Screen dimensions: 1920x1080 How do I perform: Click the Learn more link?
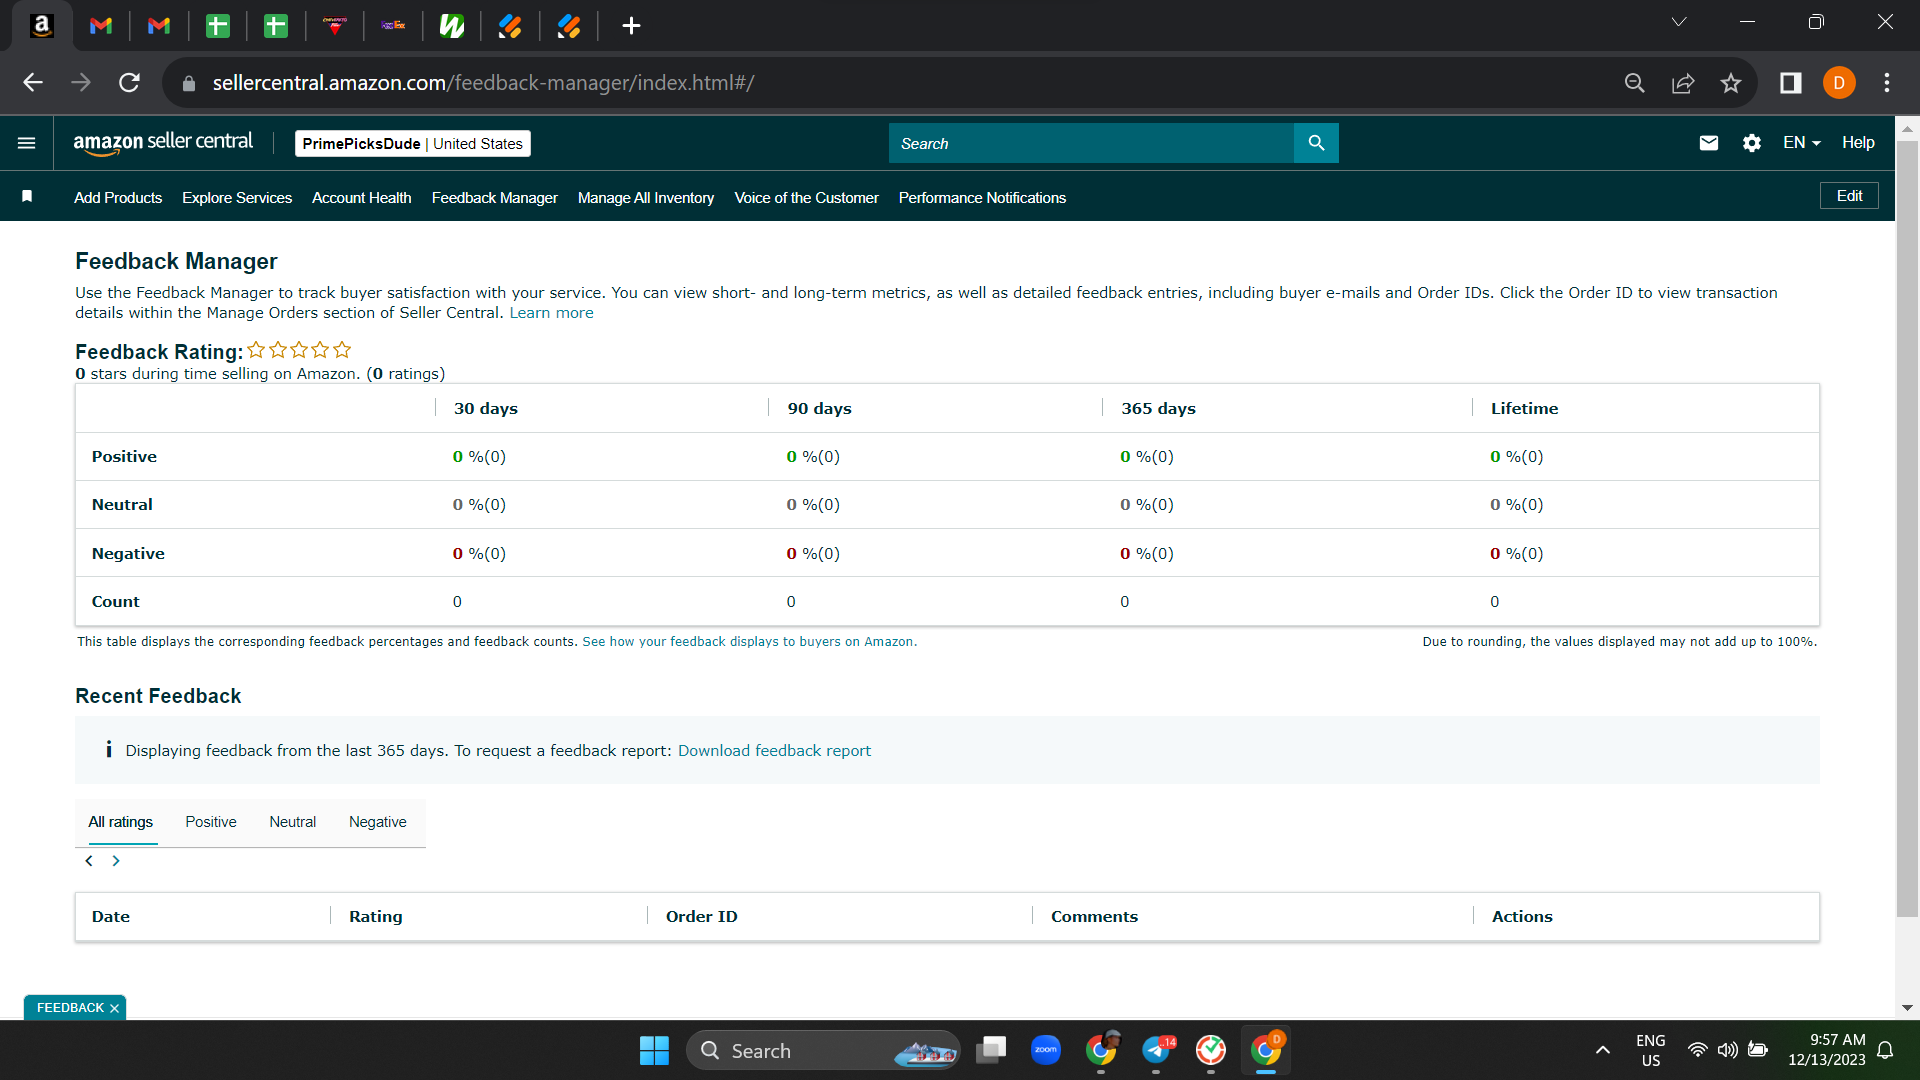click(551, 313)
